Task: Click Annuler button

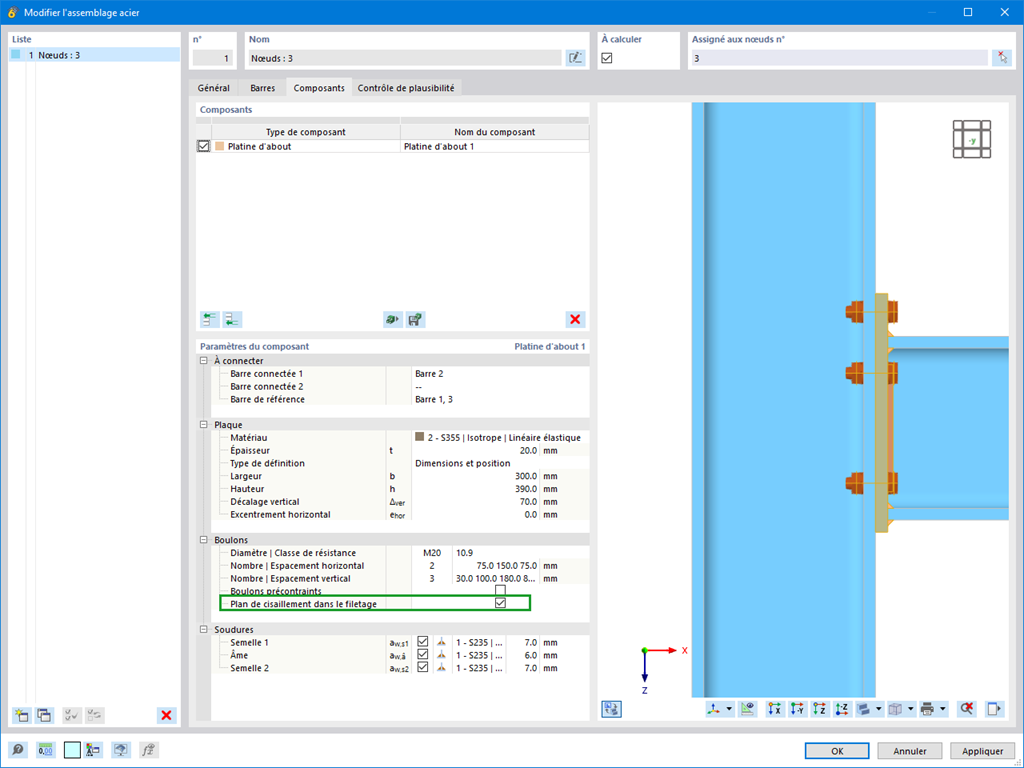Action: [x=910, y=751]
